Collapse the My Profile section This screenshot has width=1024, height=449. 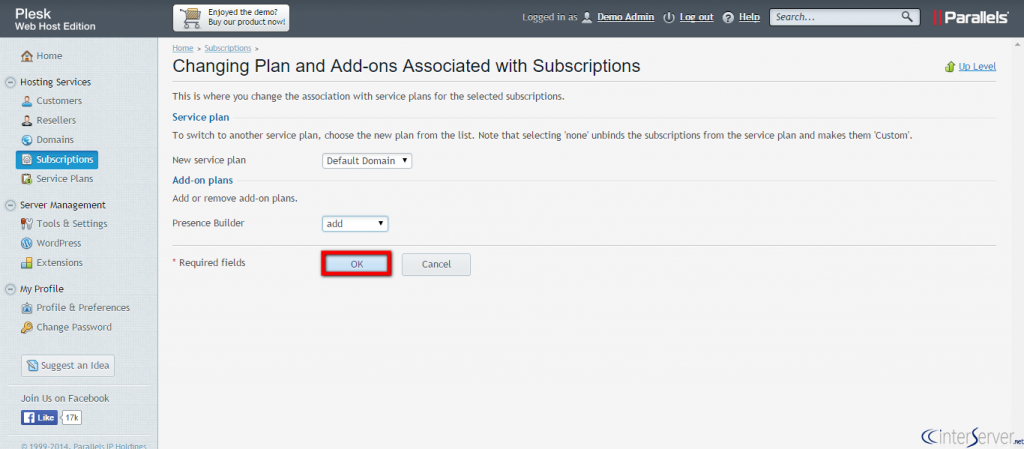(x=10, y=289)
